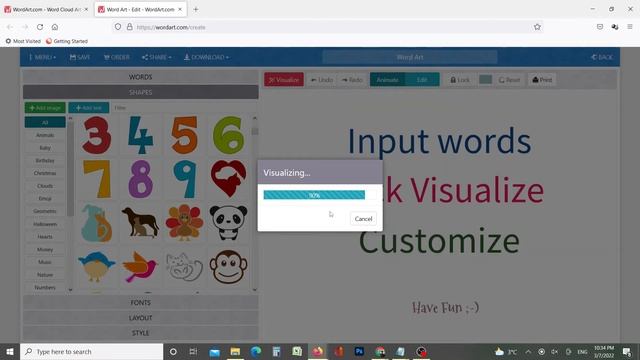
Task: Choose the turkey shape
Action: (184, 222)
